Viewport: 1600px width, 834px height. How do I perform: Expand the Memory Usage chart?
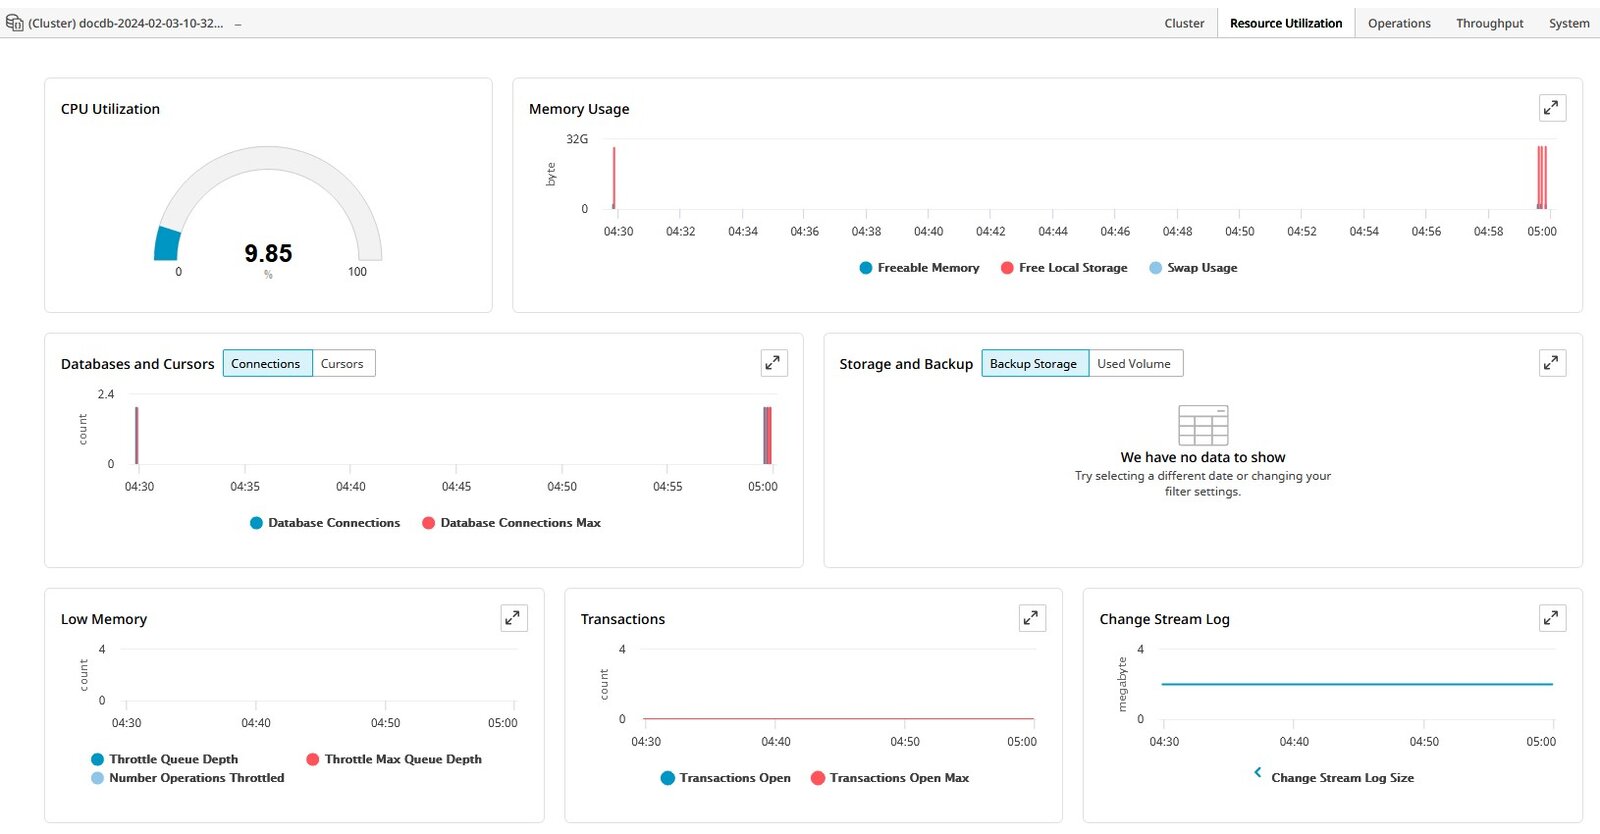tap(1552, 108)
